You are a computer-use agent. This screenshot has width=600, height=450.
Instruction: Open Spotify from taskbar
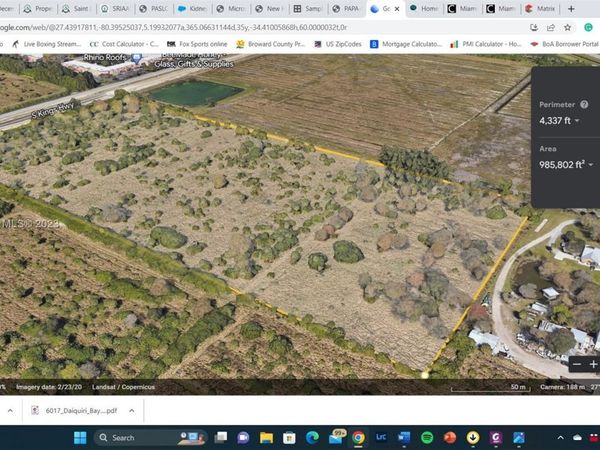[427, 438]
